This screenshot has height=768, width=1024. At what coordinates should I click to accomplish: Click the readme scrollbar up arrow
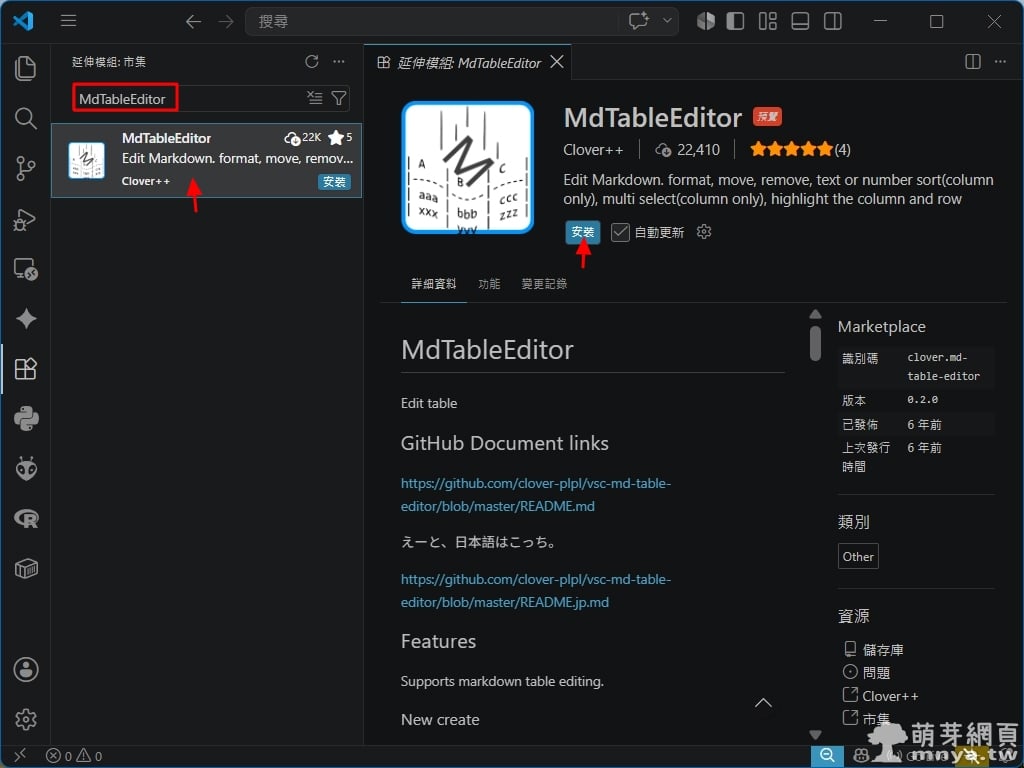(x=815, y=314)
